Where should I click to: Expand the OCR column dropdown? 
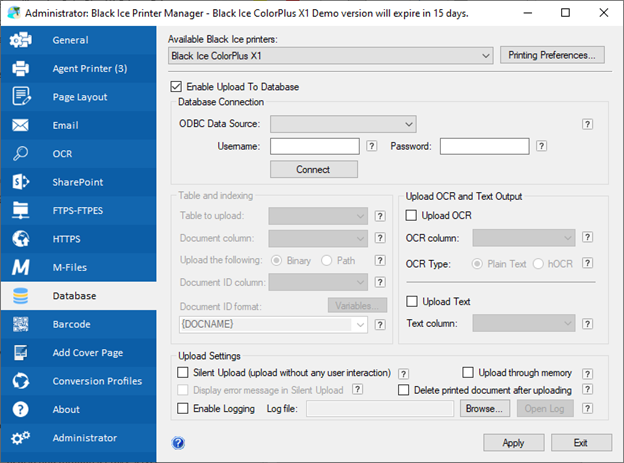click(524, 238)
